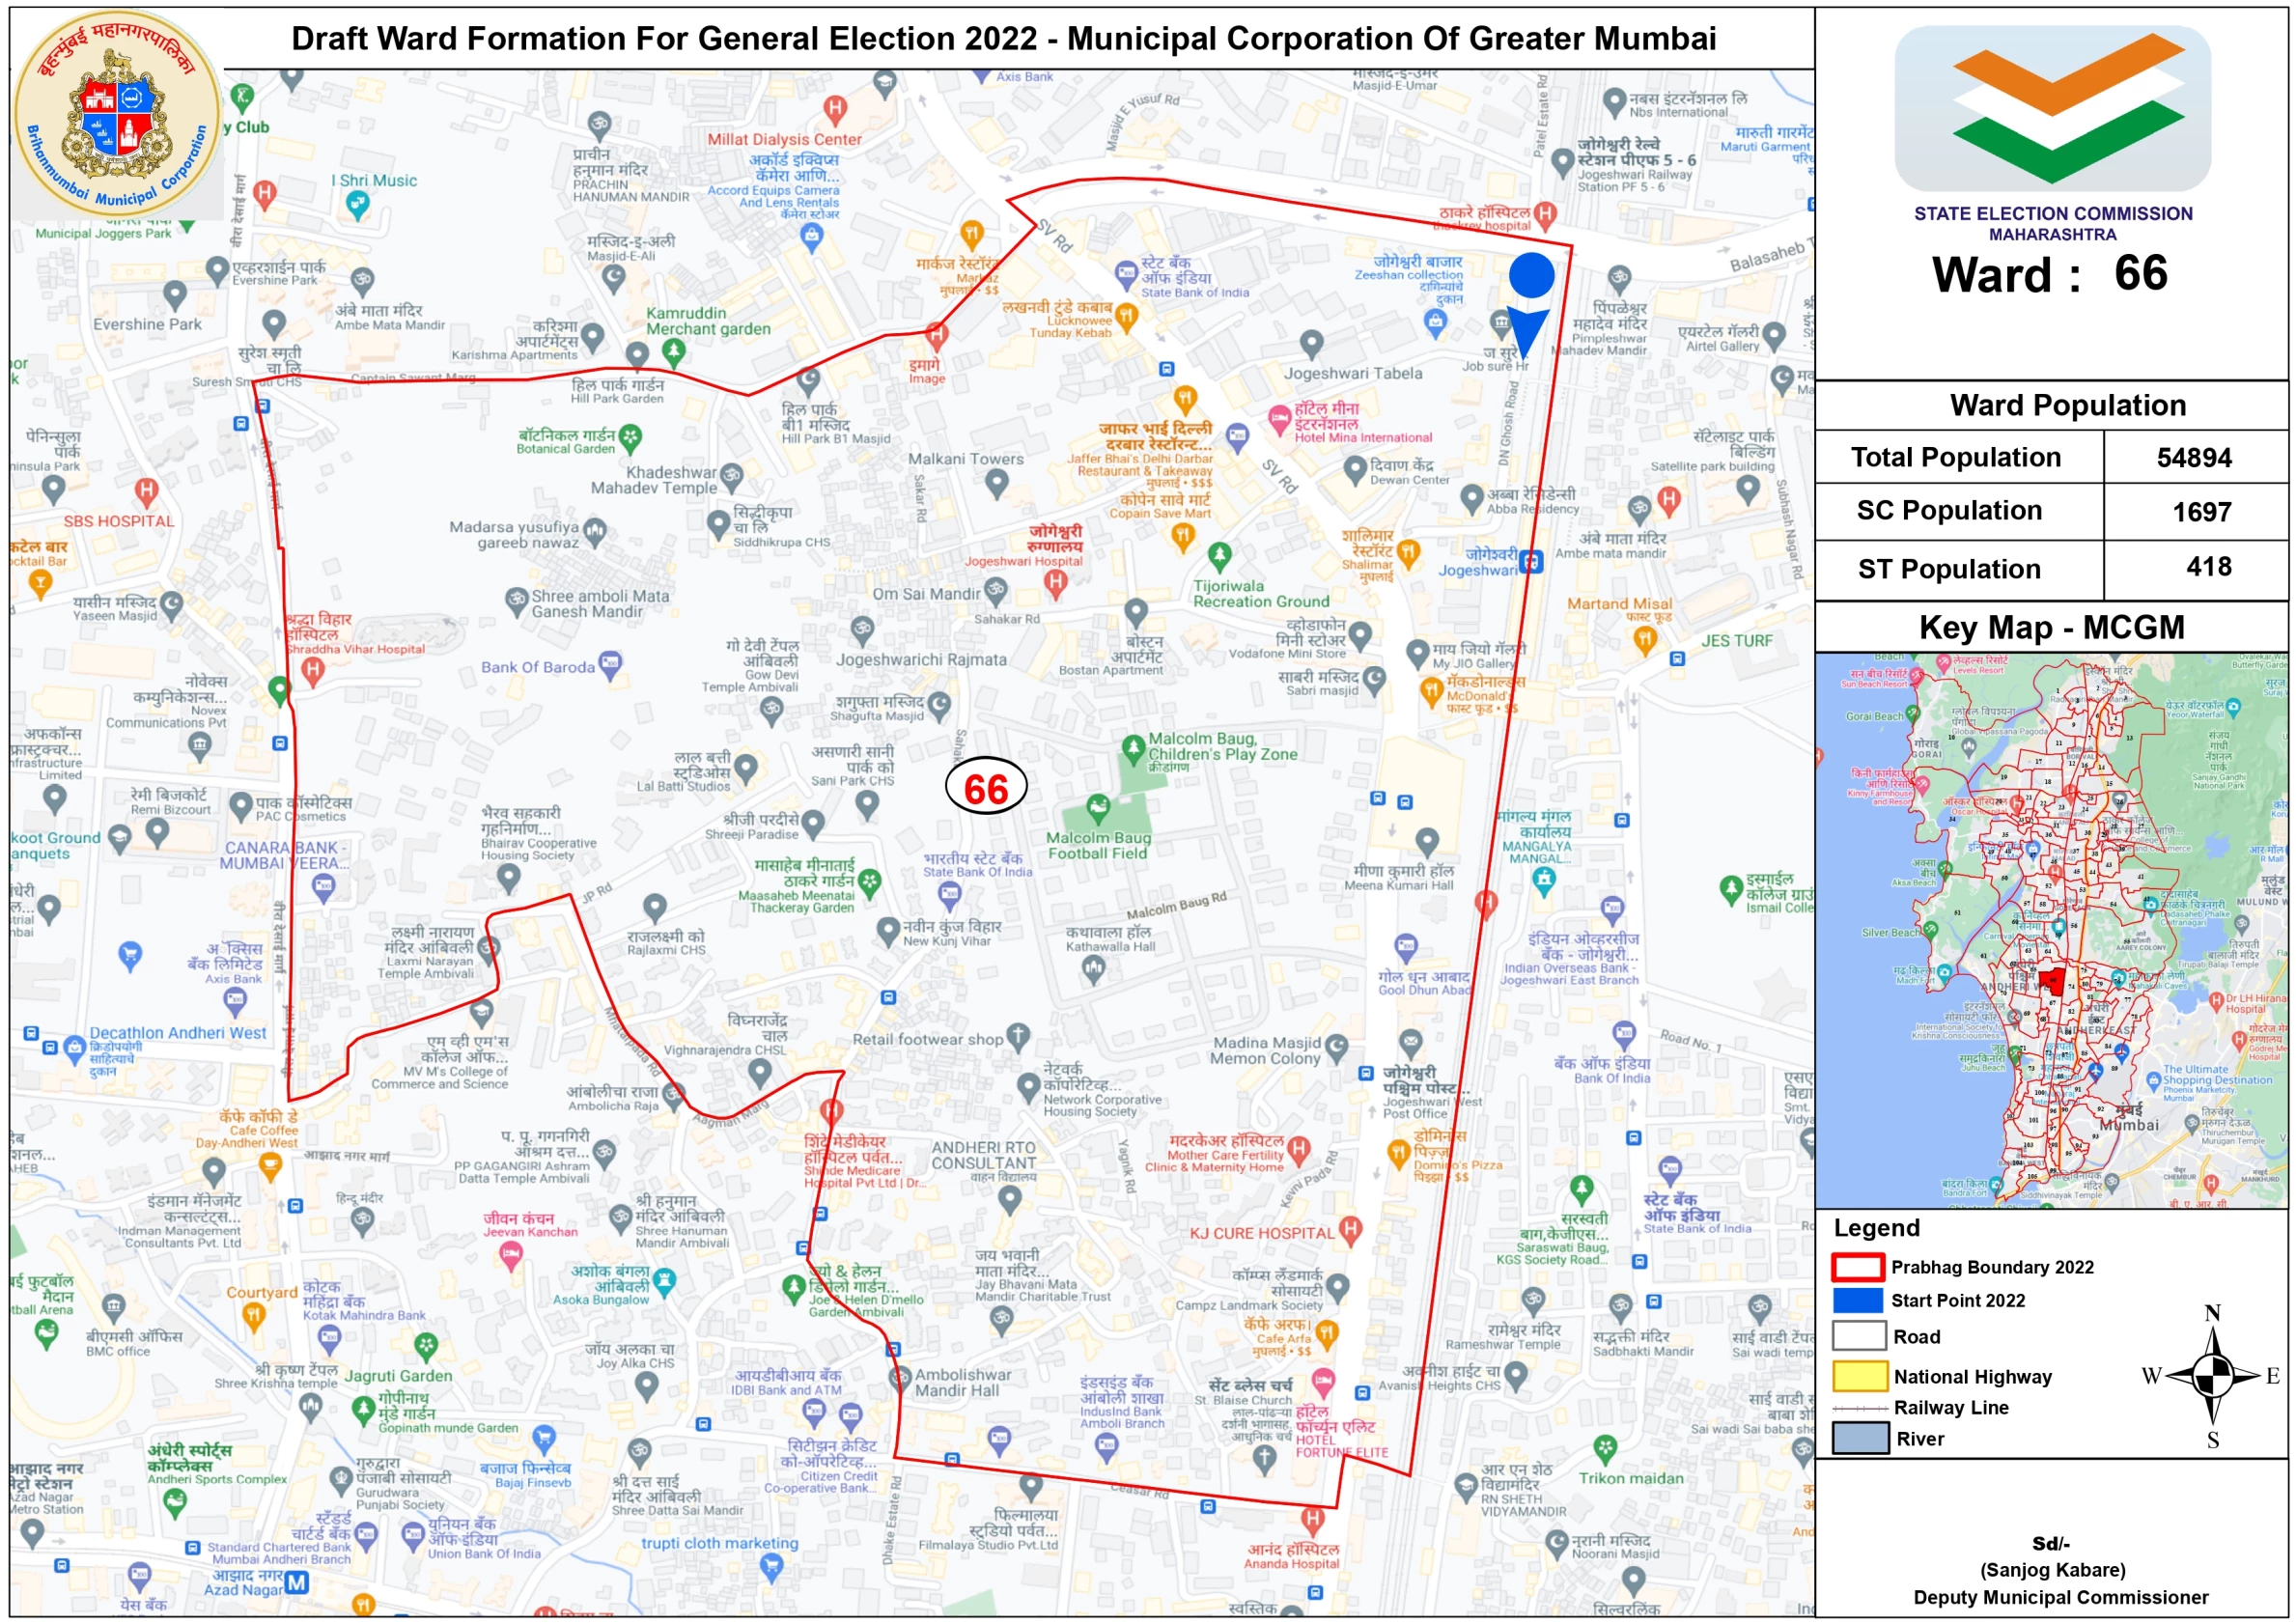This screenshot has width=2296, height=1623.
Task: Click the River legend swatch
Action: 1859,1438
